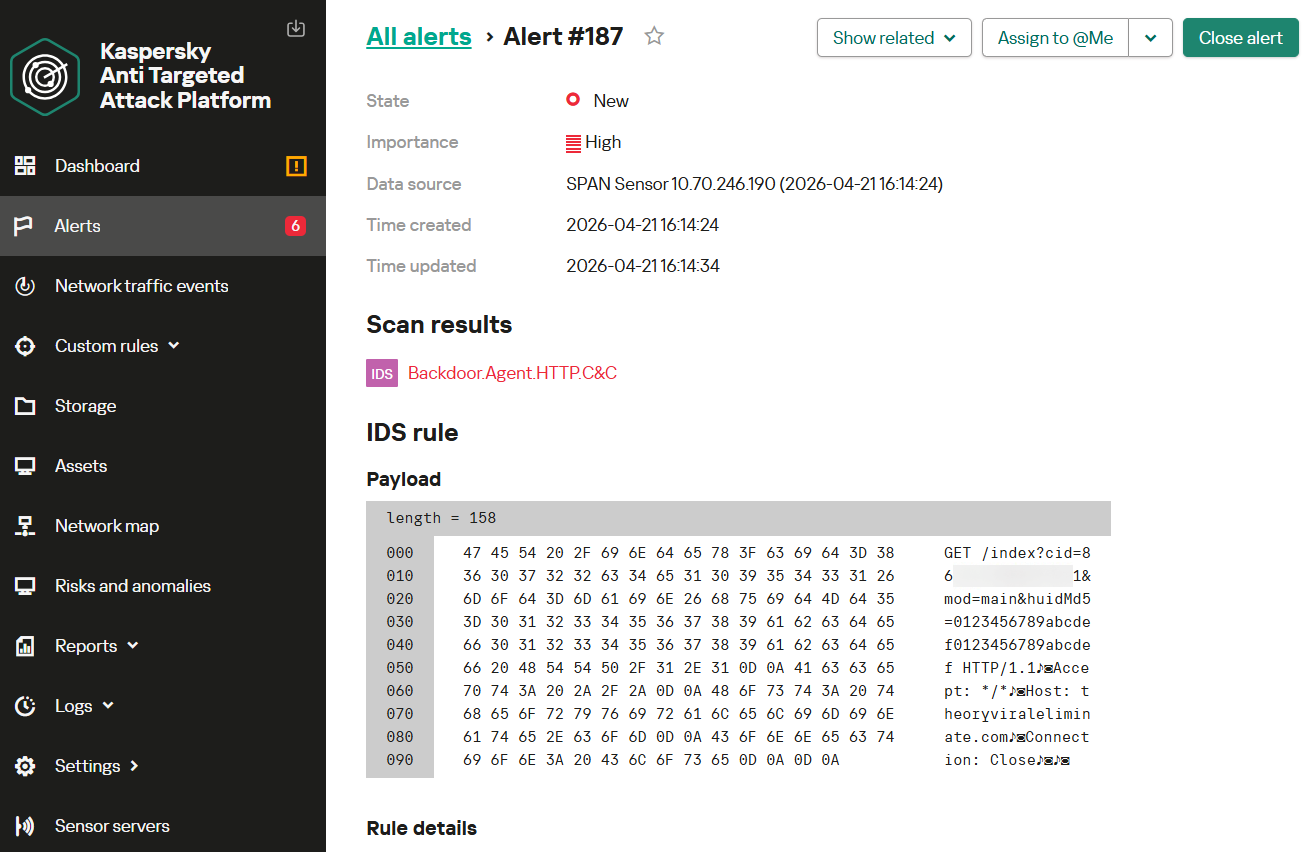Click the Alerts flag icon
The image size is (1313, 852).
point(25,226)
